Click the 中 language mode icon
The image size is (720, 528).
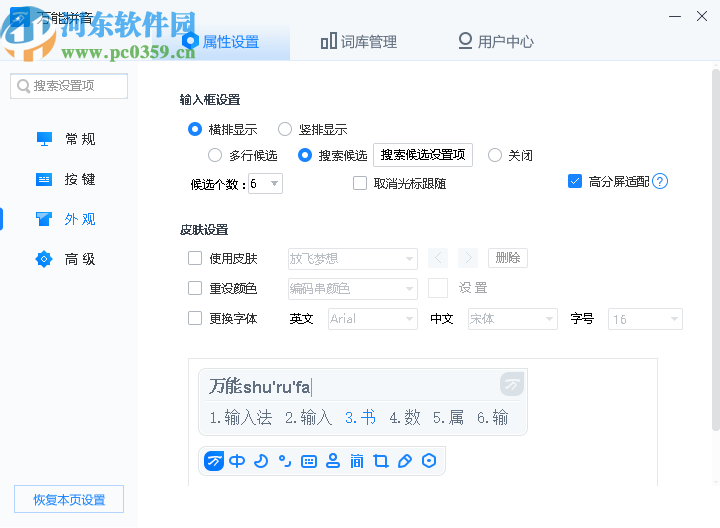pyautogui.click(x=237, y=461)
